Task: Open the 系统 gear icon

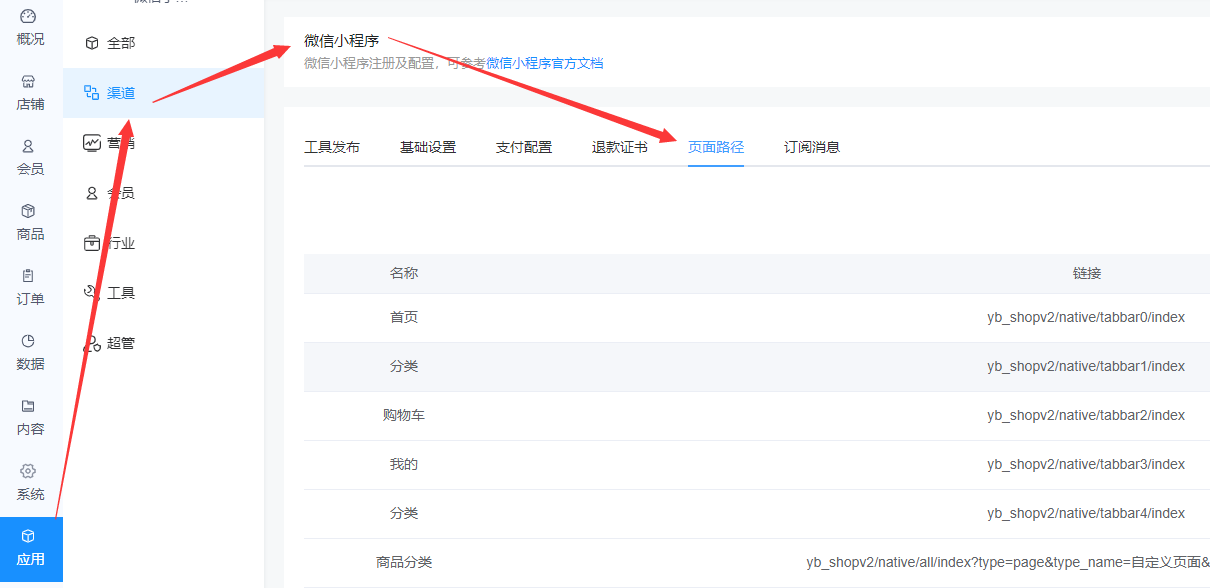Action: [x=28, y=471]
